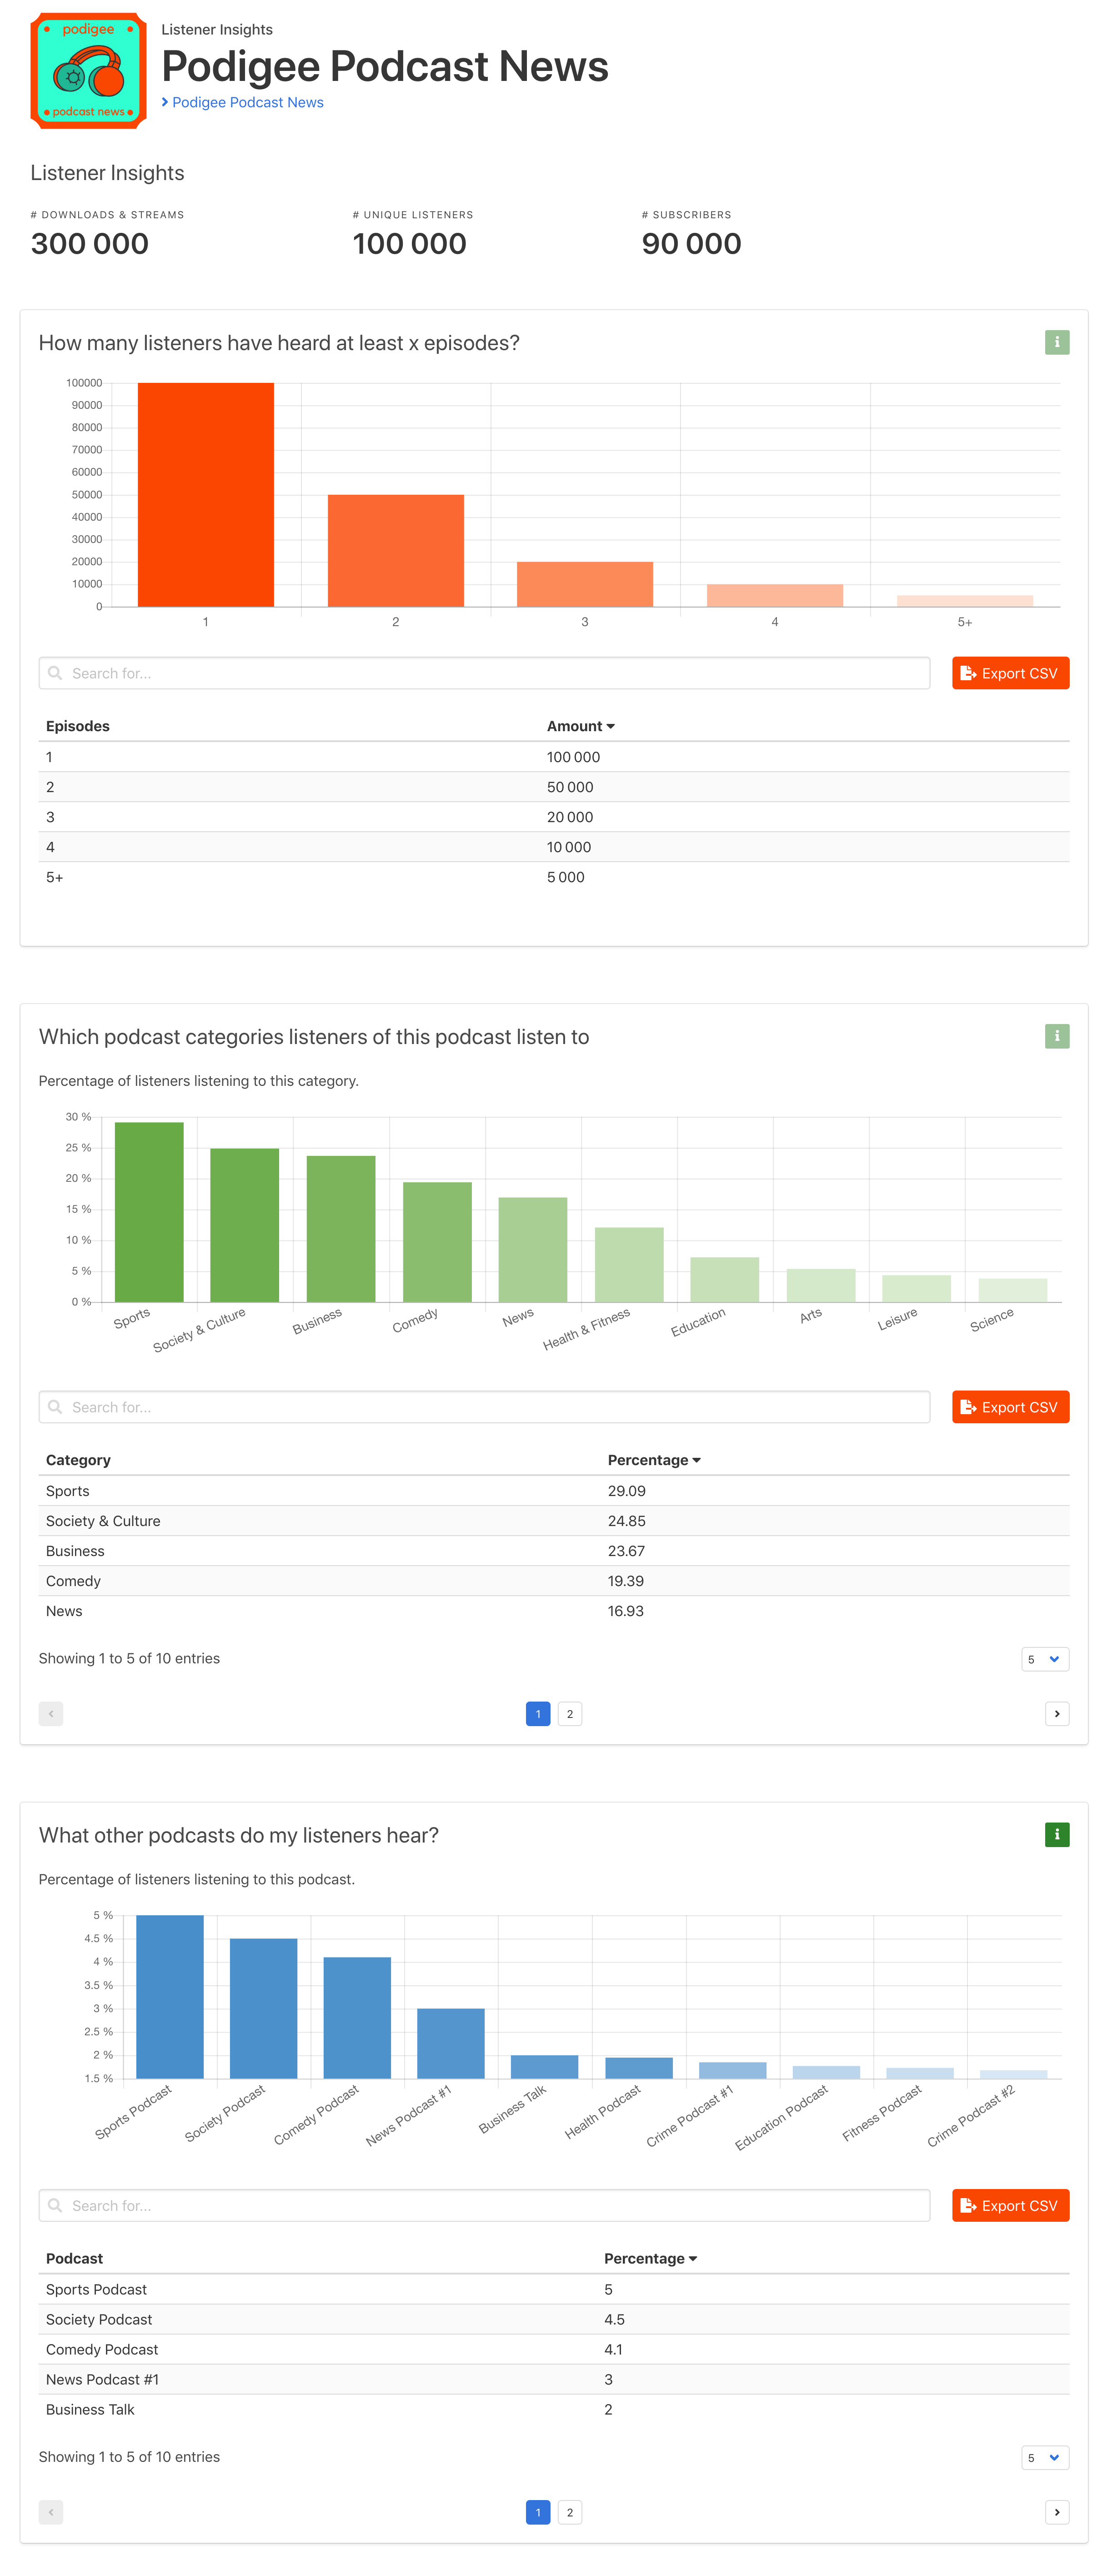This screenshot has width=1117, height=2576.
Task: Select the Sports Podcast table row
Action: click(x=554, y=2289)
